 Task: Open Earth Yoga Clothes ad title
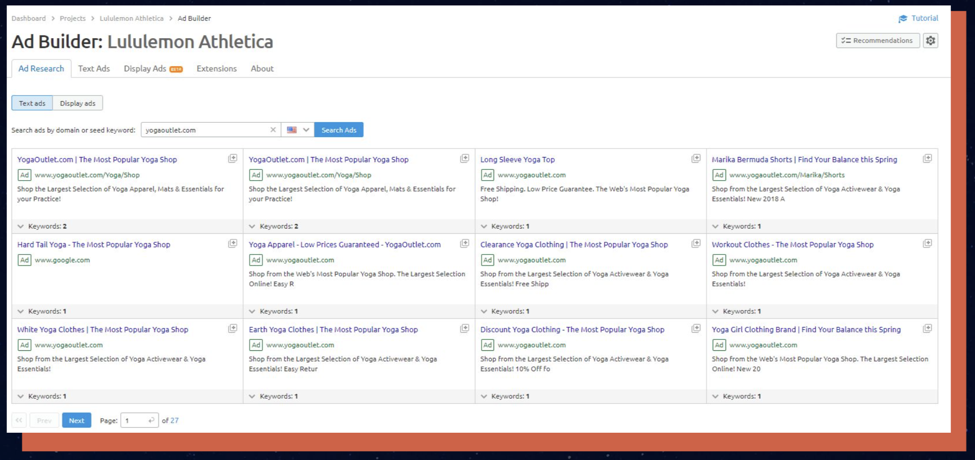[x=333, y=329]
